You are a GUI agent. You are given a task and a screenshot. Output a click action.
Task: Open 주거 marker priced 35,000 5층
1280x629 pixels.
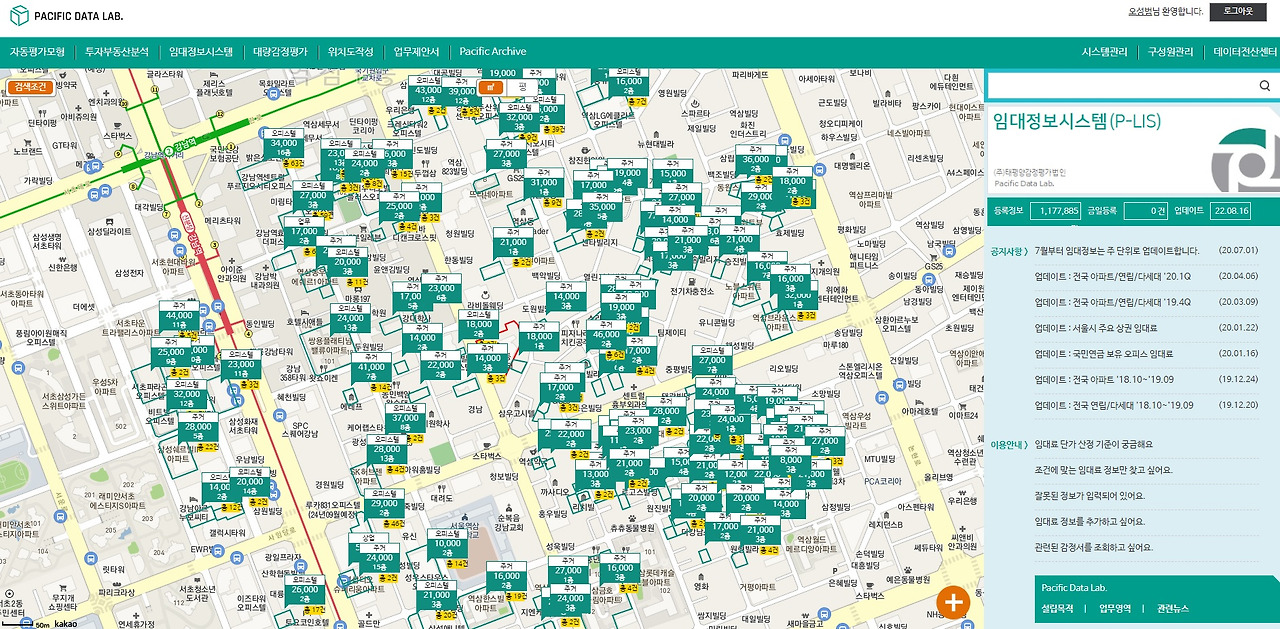coord(602,205)
